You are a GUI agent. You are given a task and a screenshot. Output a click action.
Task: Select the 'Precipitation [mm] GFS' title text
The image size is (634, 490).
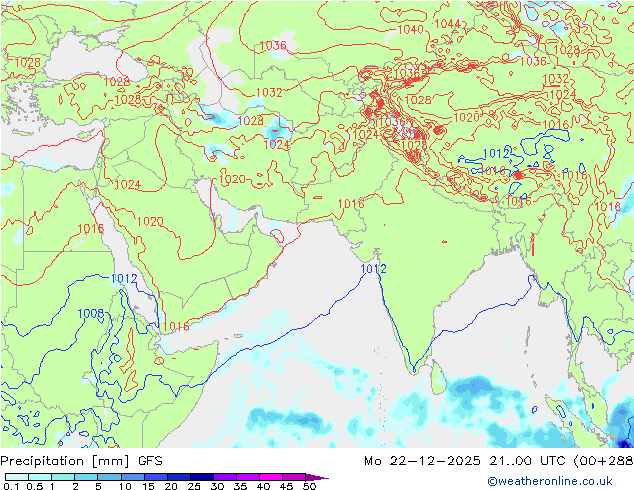click(x=81, y=461)
